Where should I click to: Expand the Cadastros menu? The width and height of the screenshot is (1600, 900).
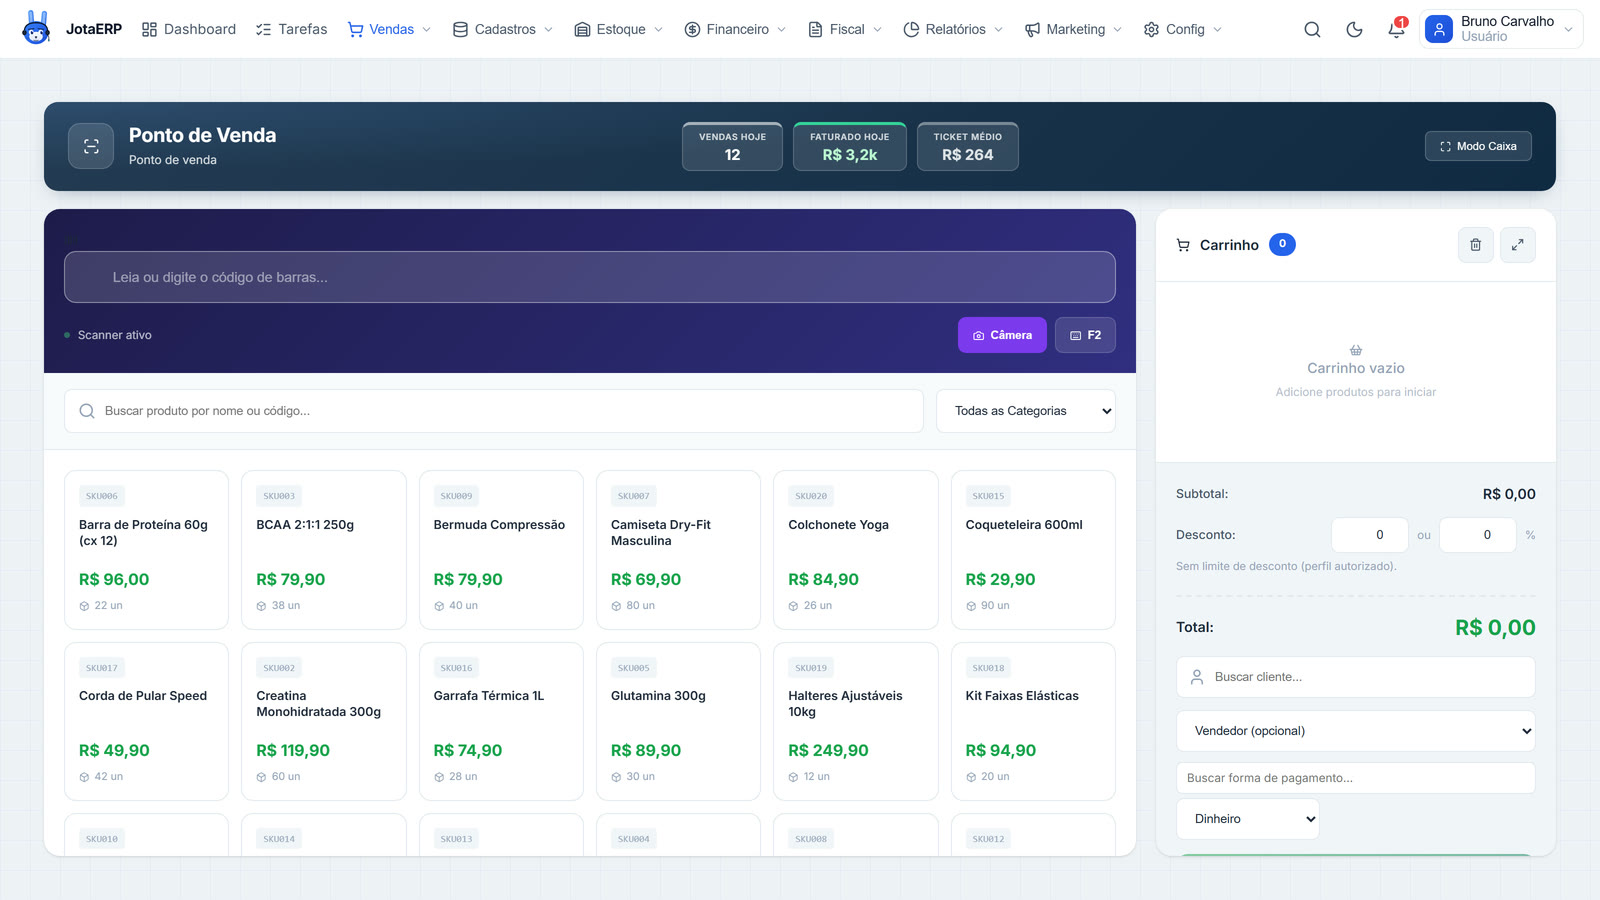coord(503,29)
